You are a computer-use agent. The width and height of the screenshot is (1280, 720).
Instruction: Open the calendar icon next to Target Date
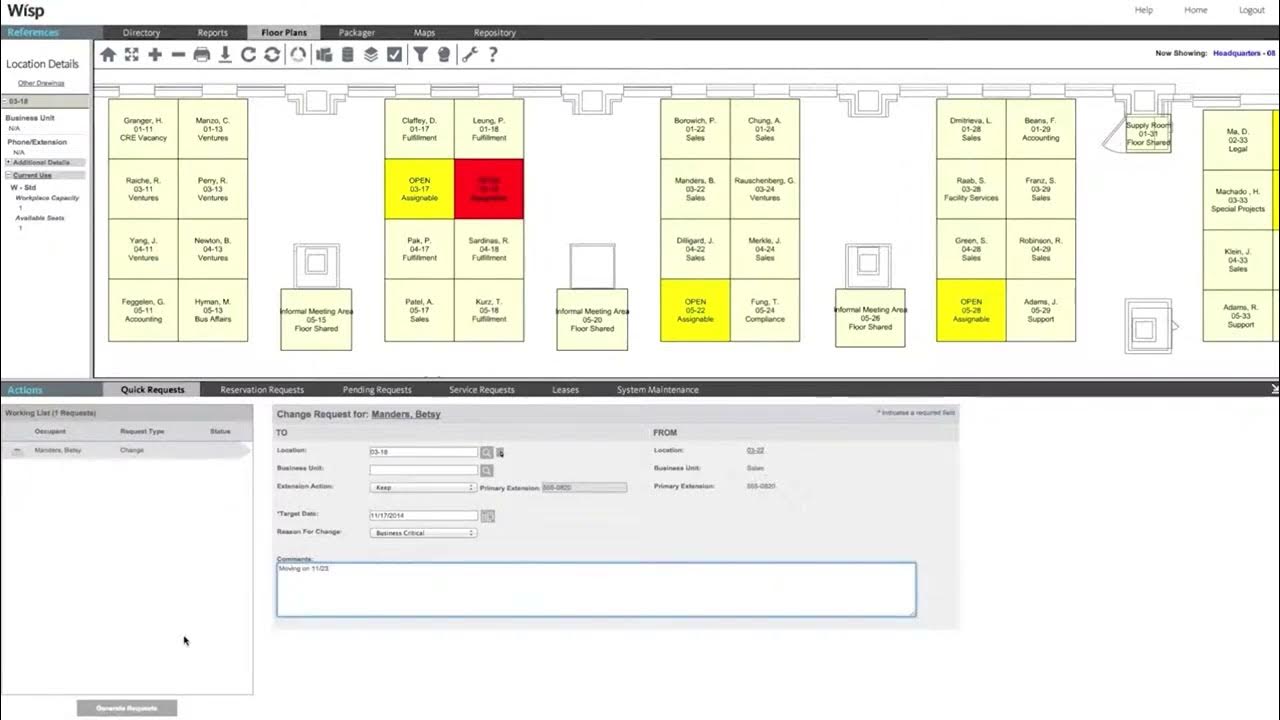click(488, 516)
